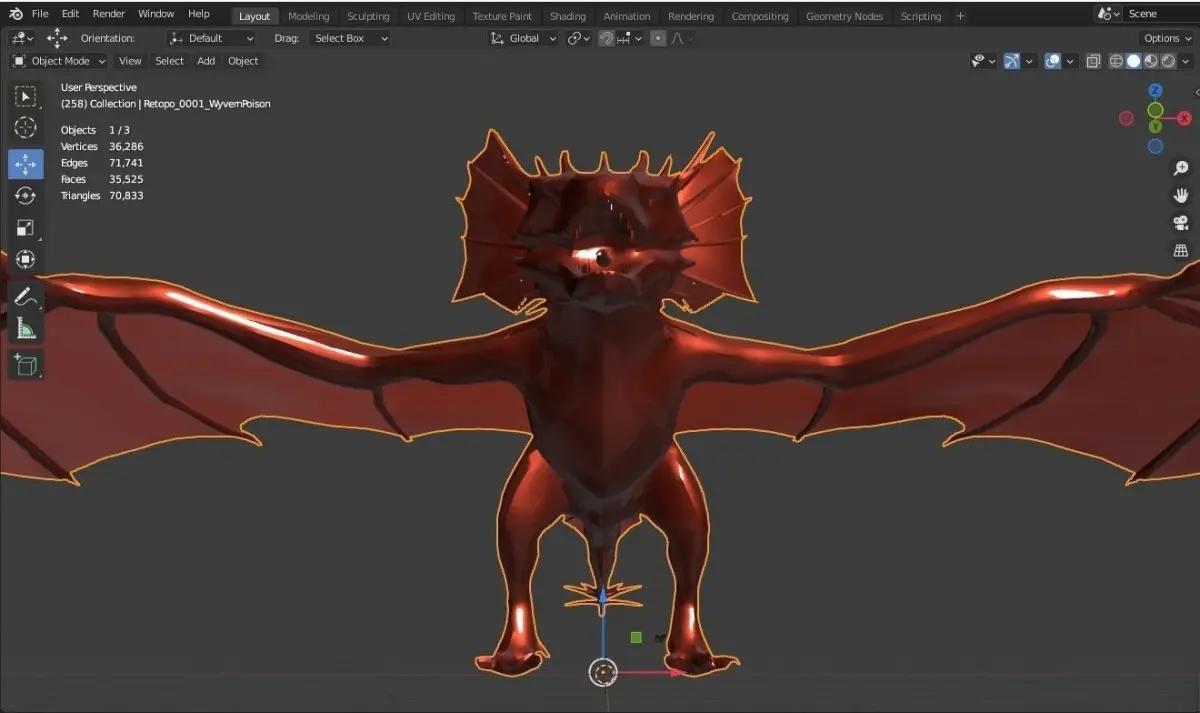
Task: Toggle camera view with the camera icon
Action: click(1181, 222)
